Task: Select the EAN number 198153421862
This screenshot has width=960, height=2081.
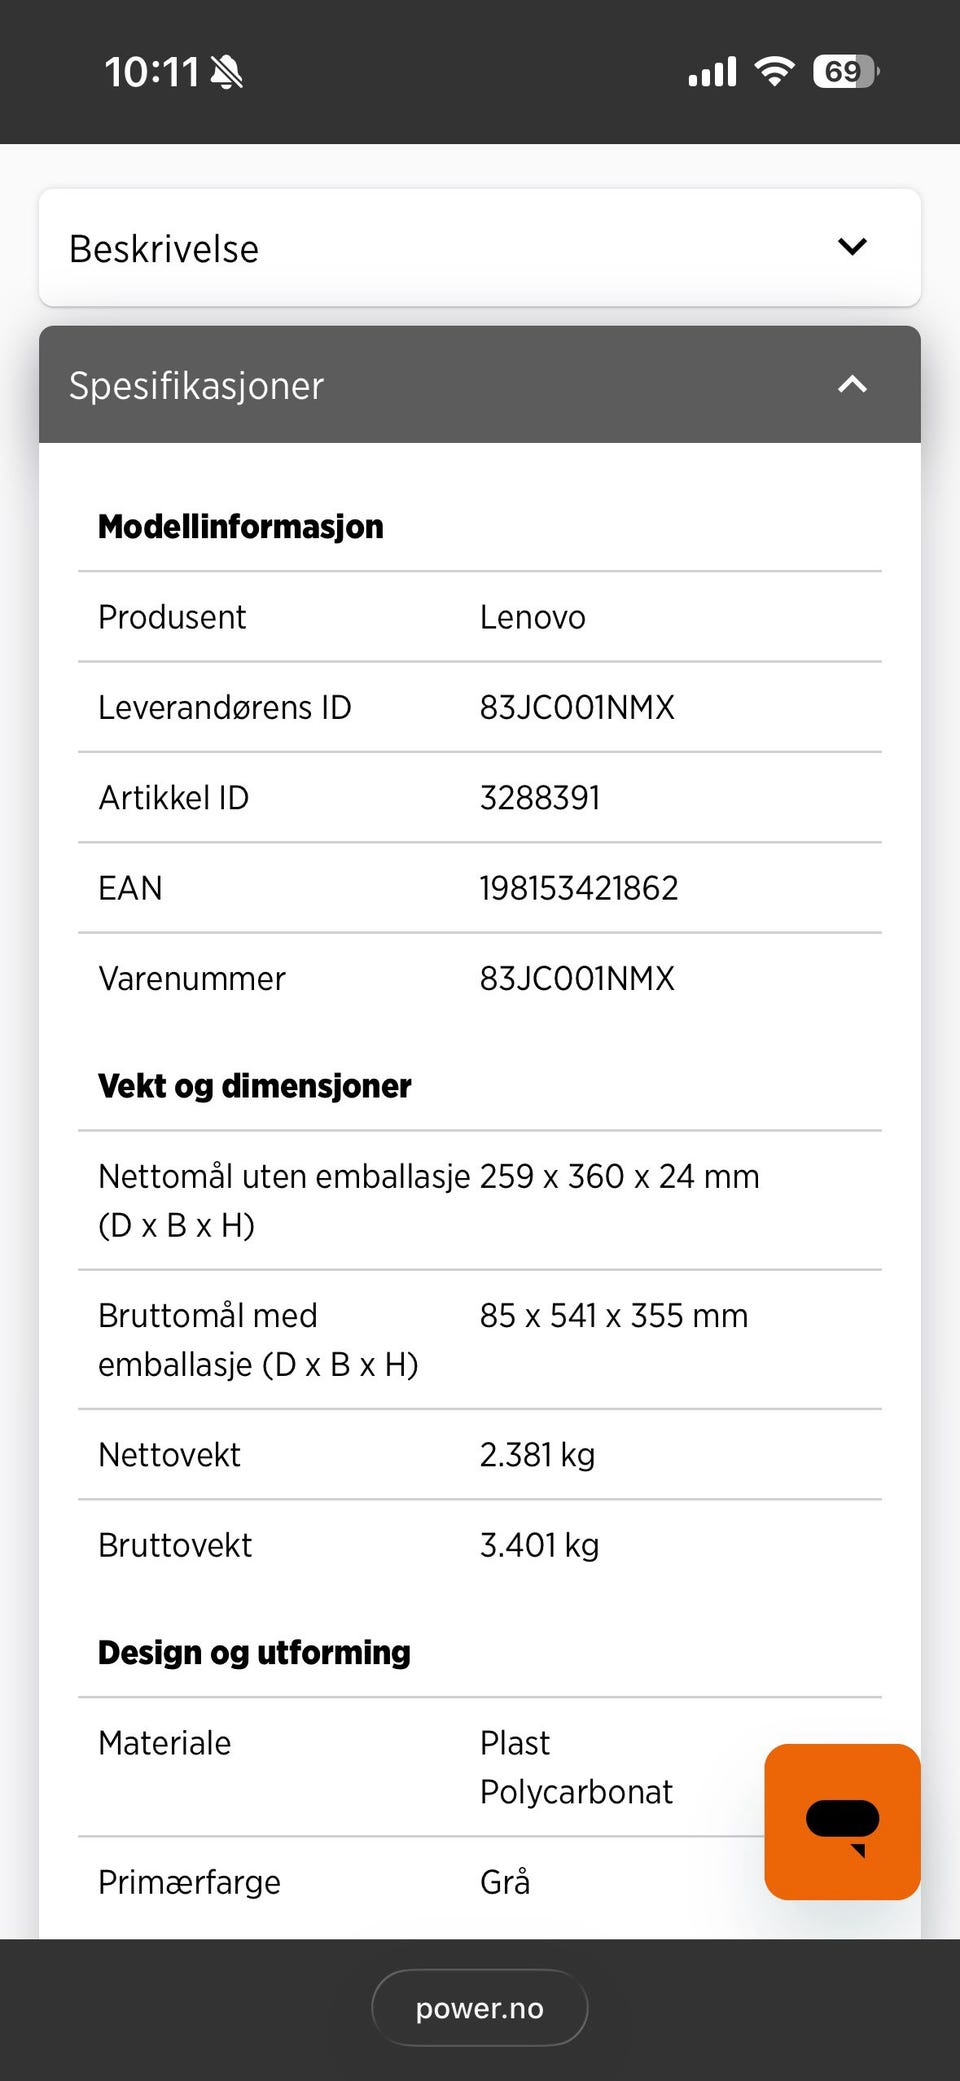Action: click(579, 888)
